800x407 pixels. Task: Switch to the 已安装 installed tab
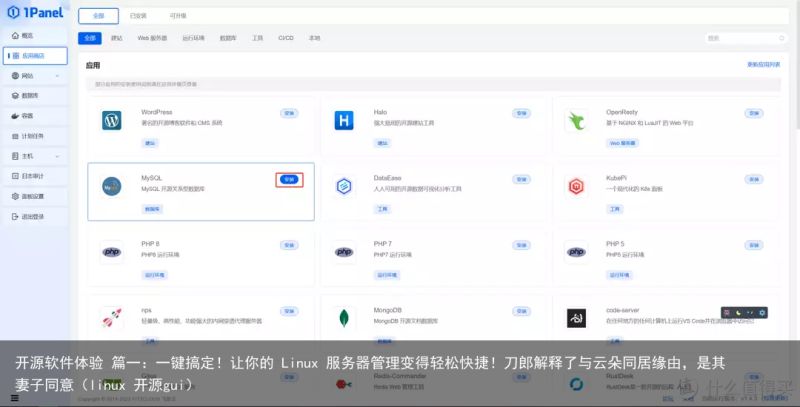tap(138, 16)
